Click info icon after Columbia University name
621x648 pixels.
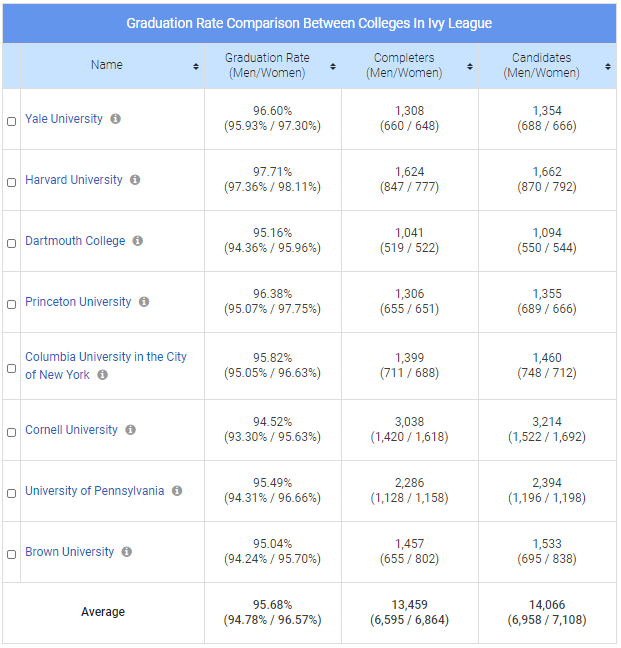(x=102, y=375)
